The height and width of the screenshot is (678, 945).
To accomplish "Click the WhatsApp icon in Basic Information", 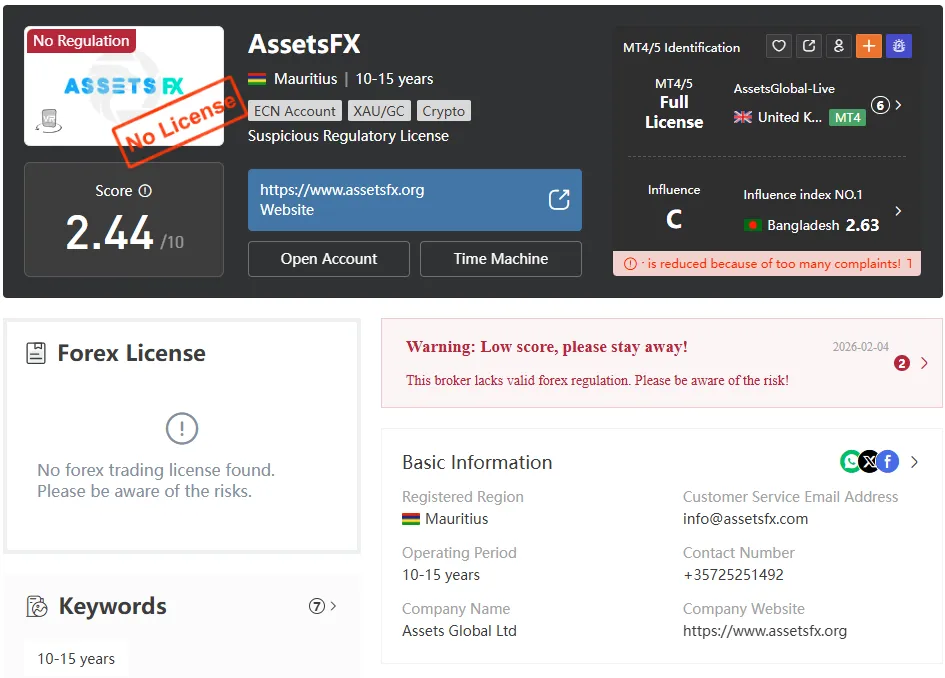I will click(850, 462).
